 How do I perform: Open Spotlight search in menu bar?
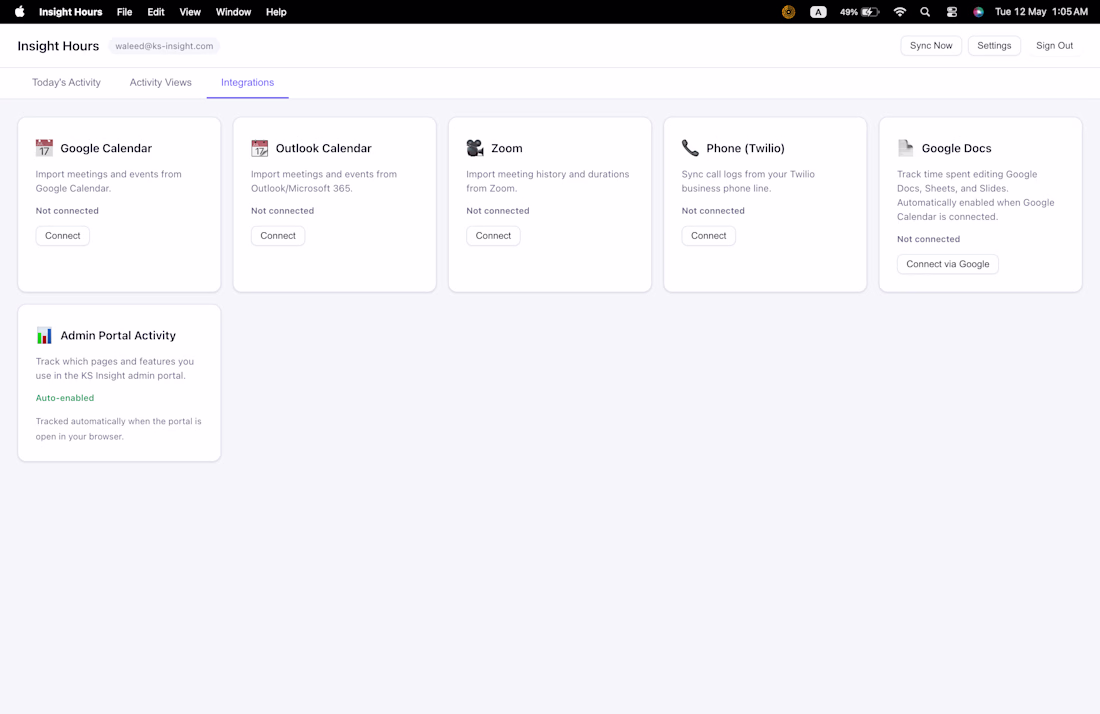click(925, 12)
